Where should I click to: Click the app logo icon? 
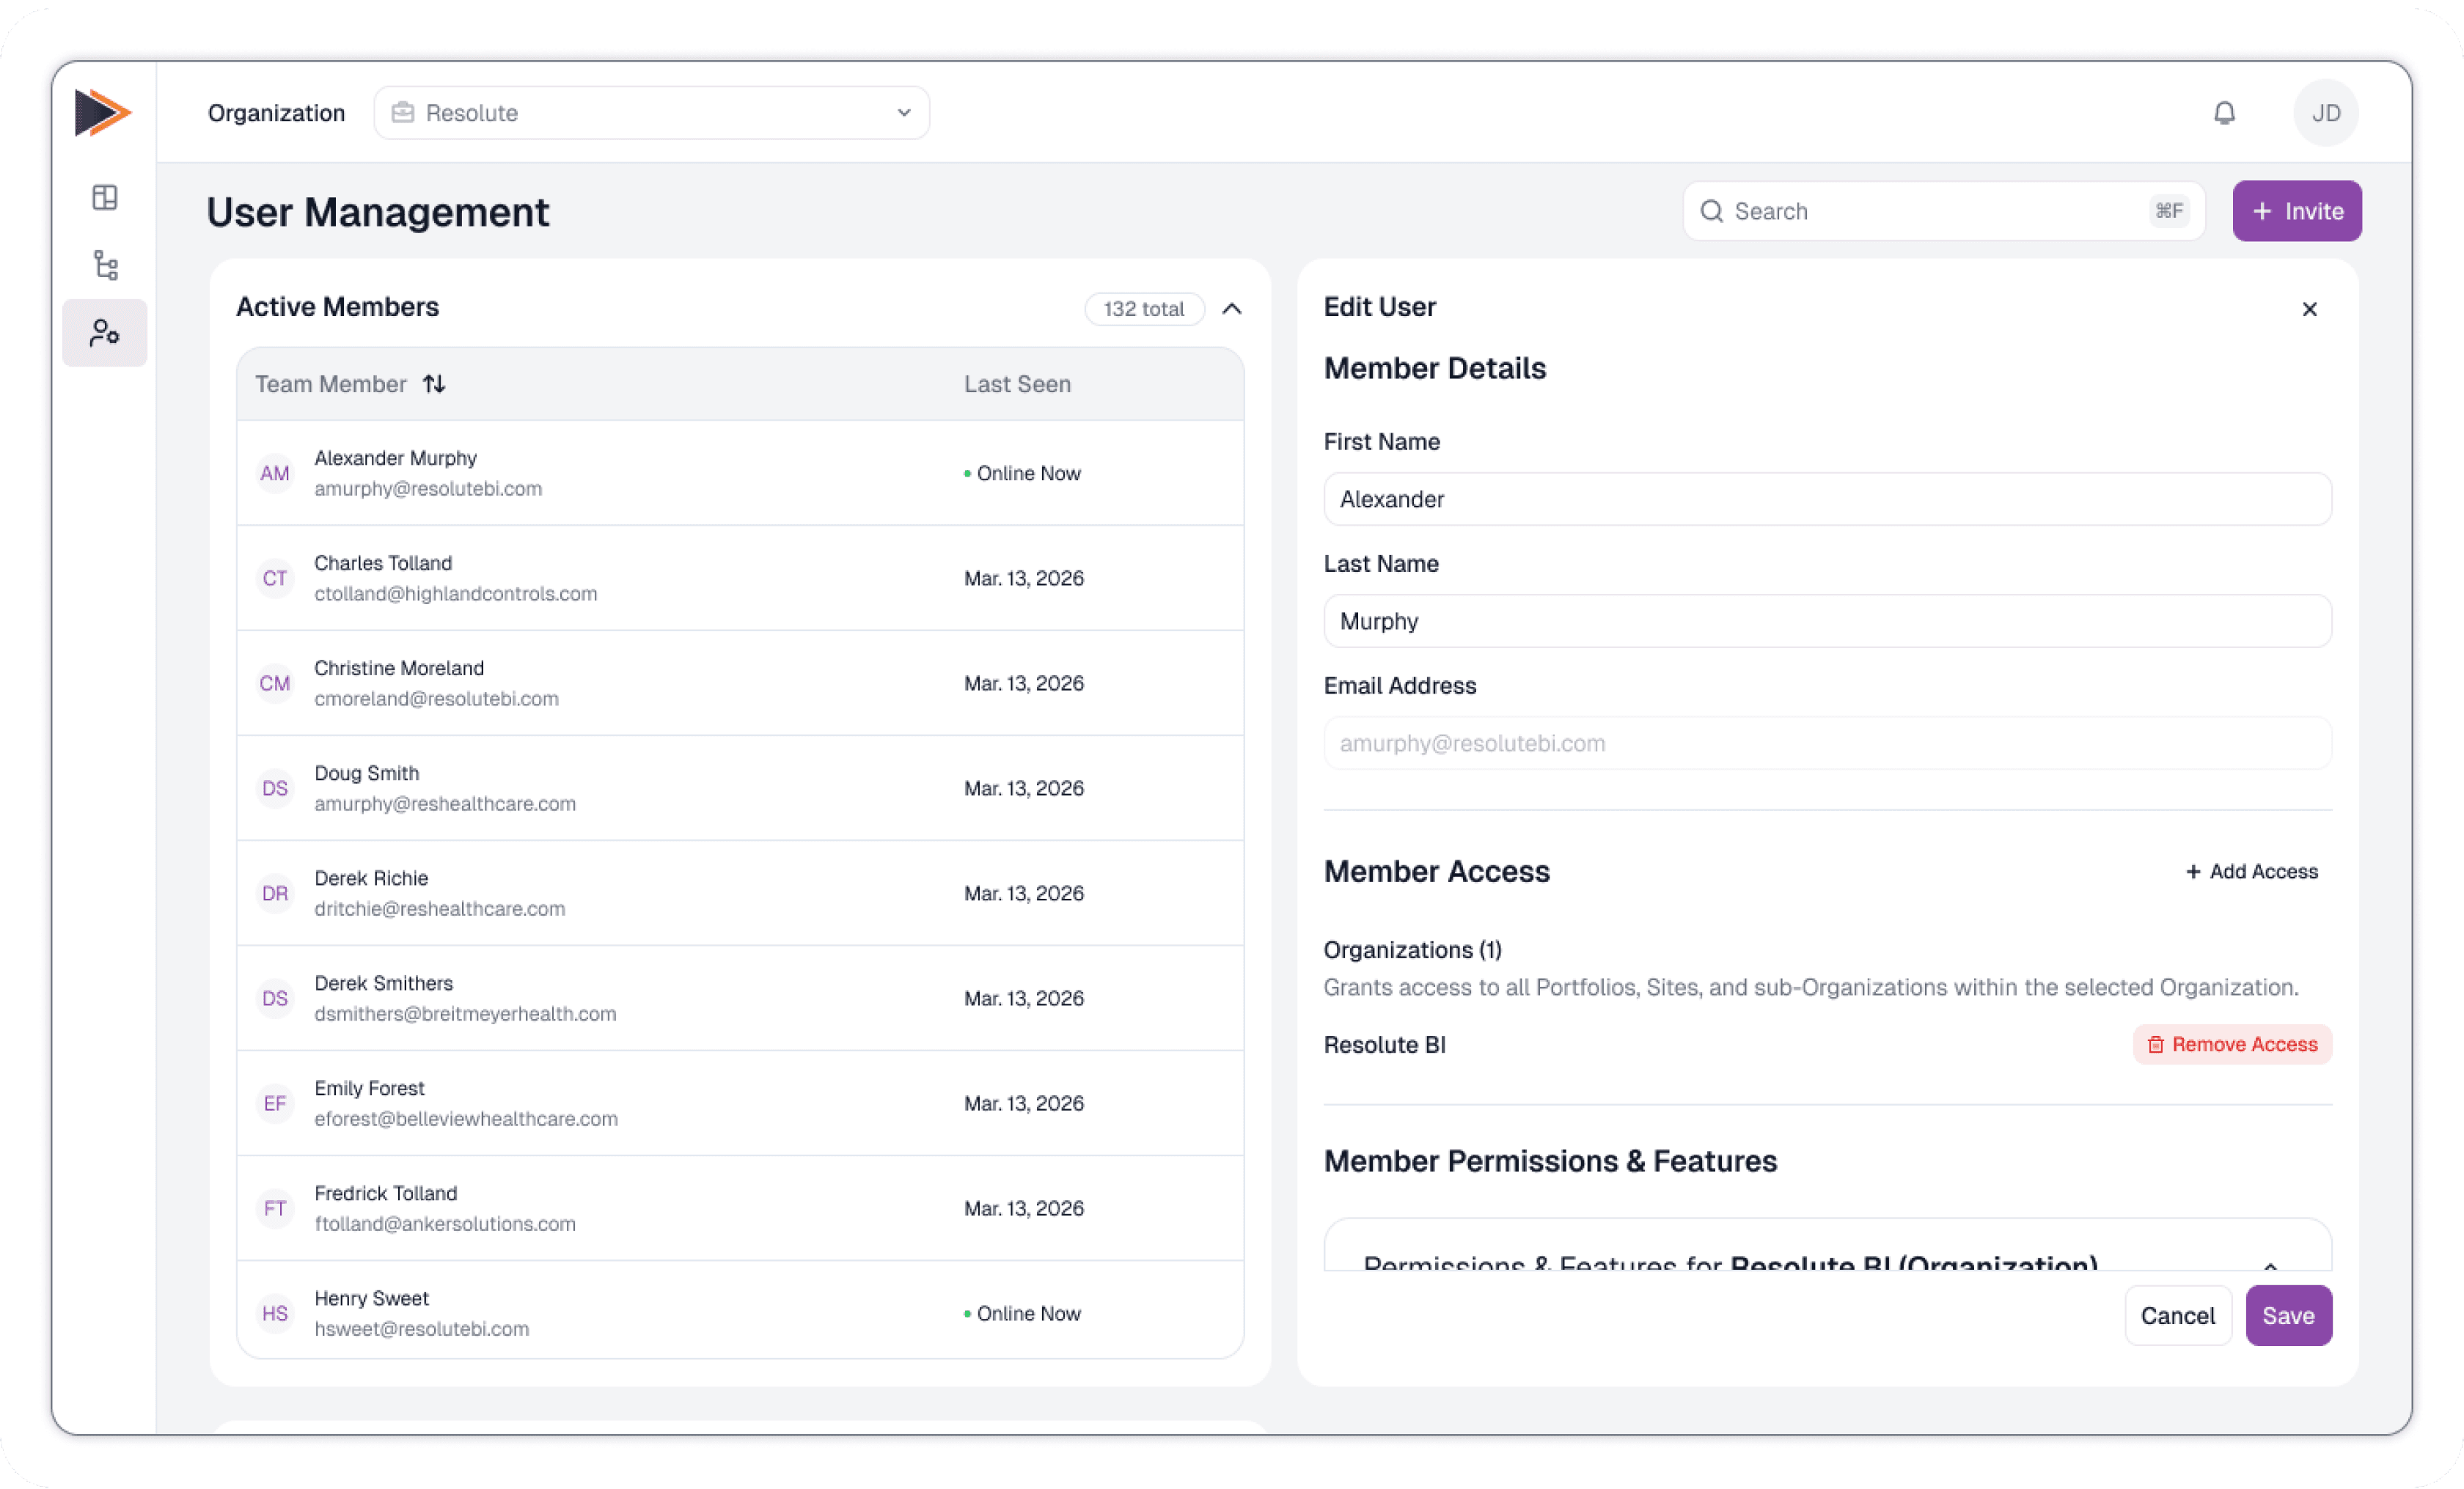pos(102,112)
